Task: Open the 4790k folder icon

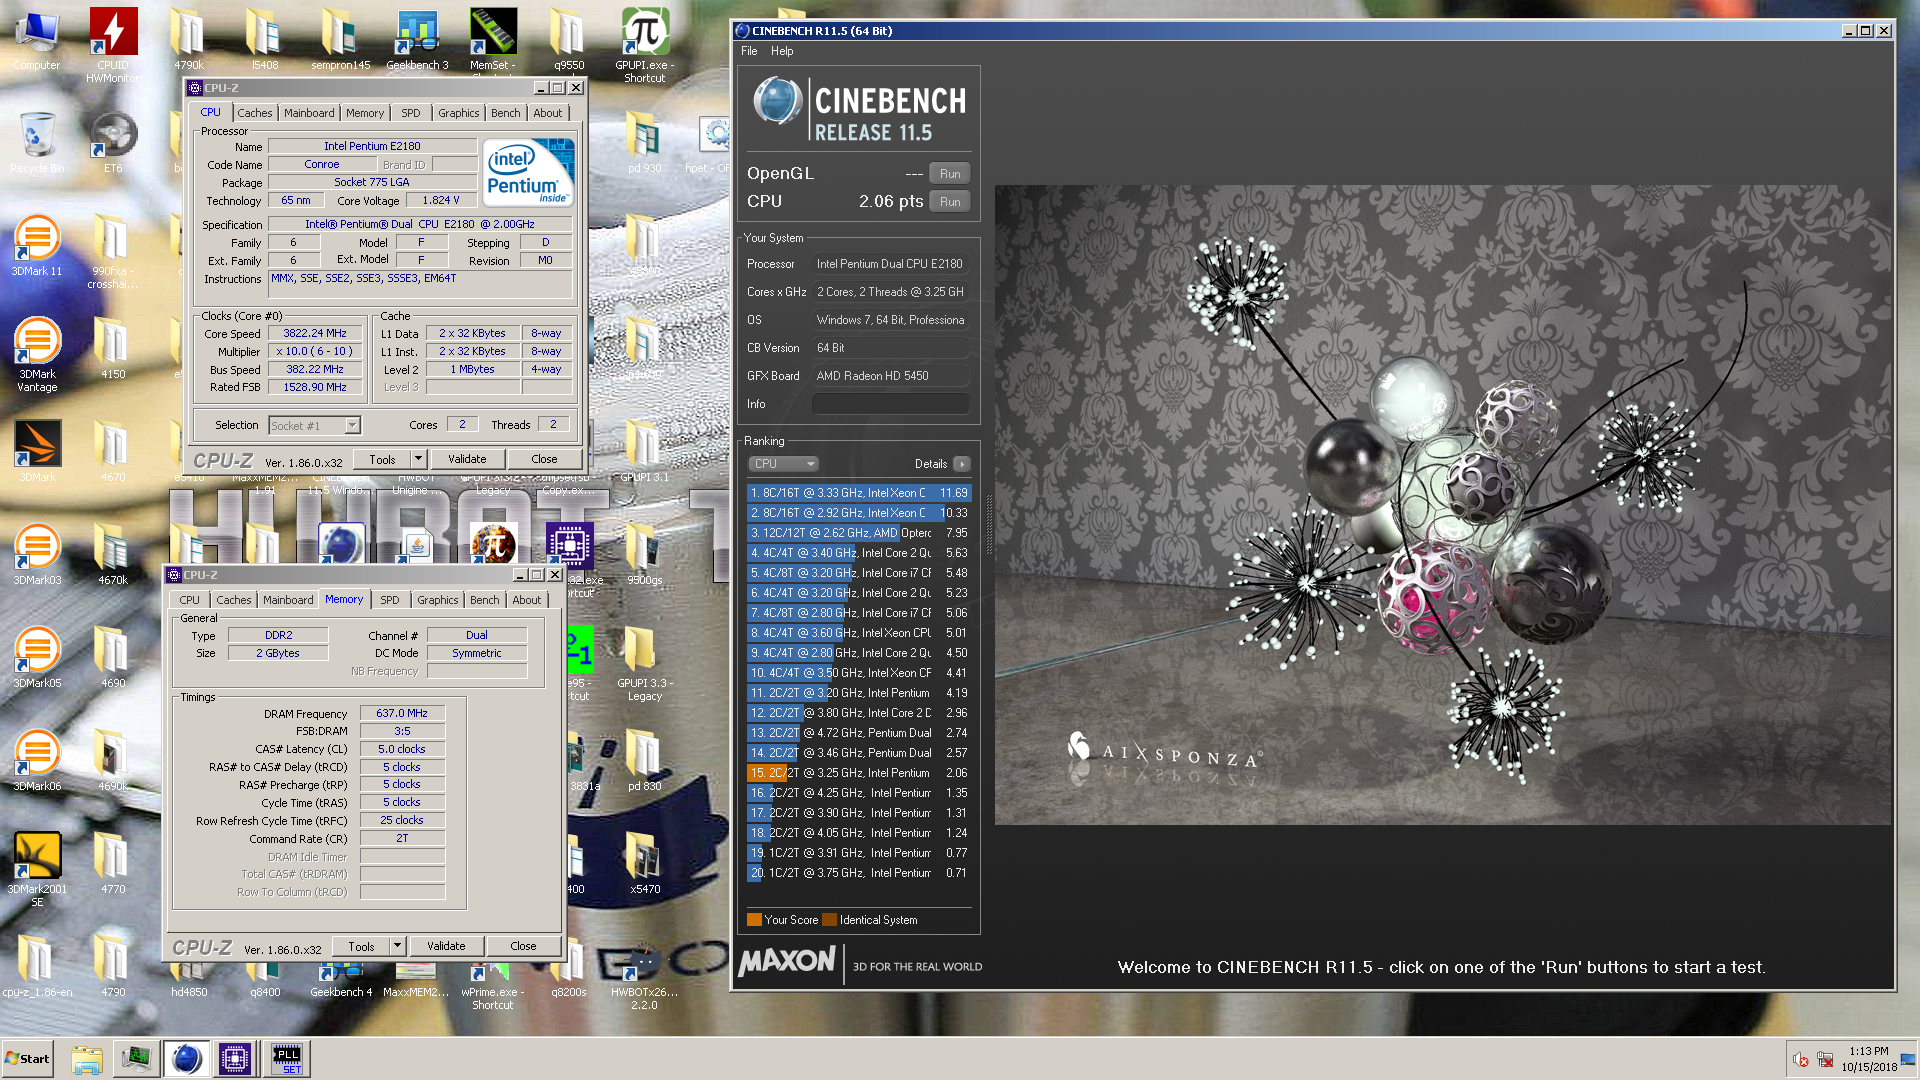Action: coord(189,40)
